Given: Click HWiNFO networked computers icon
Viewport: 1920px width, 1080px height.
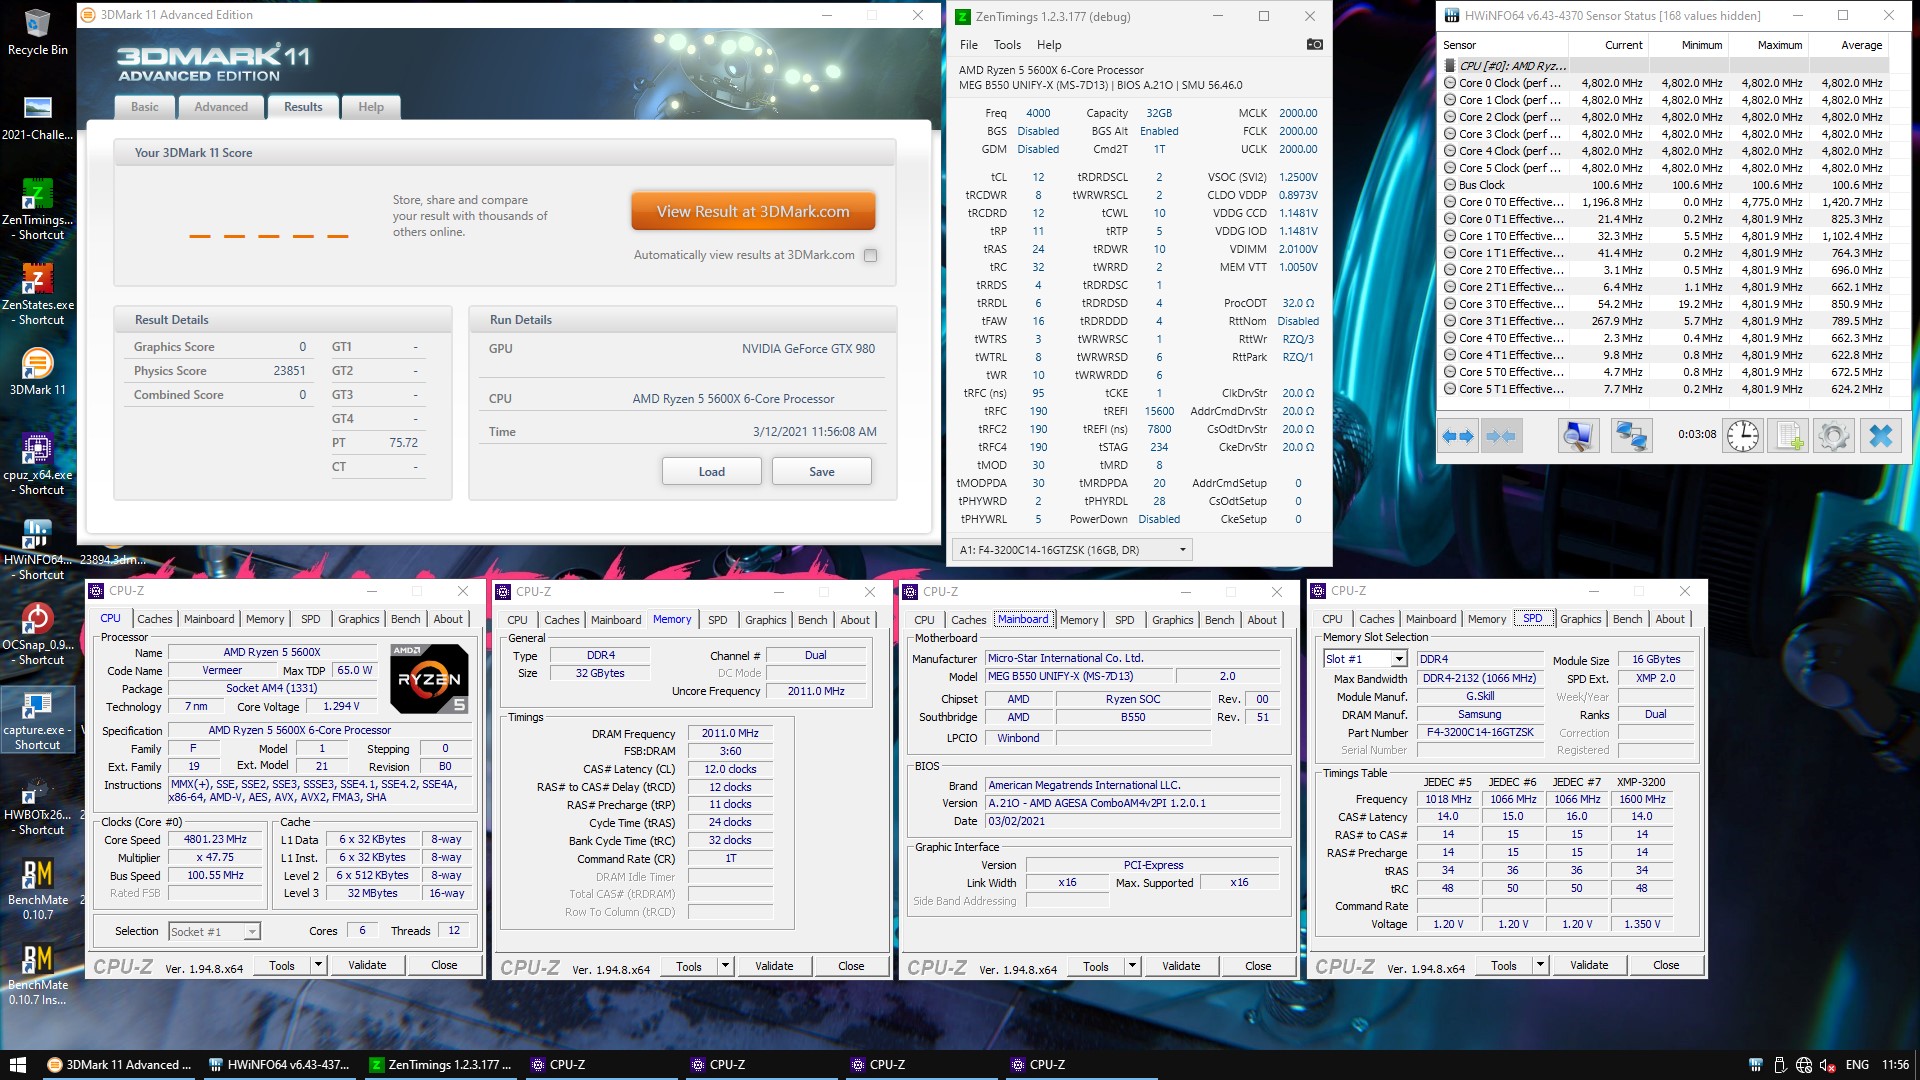Looking at the screenshot, I should click(x=1632, y=436).
